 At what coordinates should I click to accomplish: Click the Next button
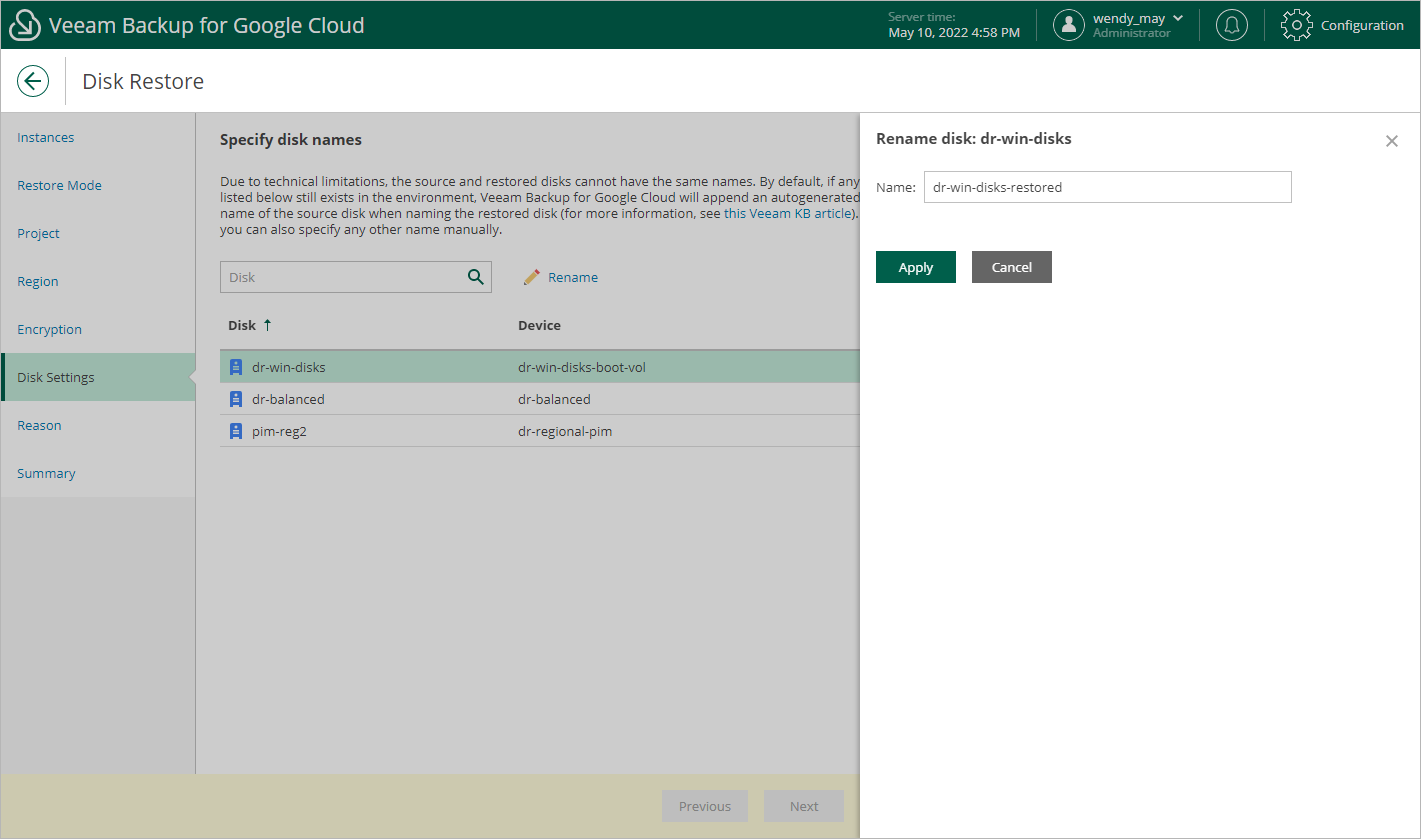[804, 806]
